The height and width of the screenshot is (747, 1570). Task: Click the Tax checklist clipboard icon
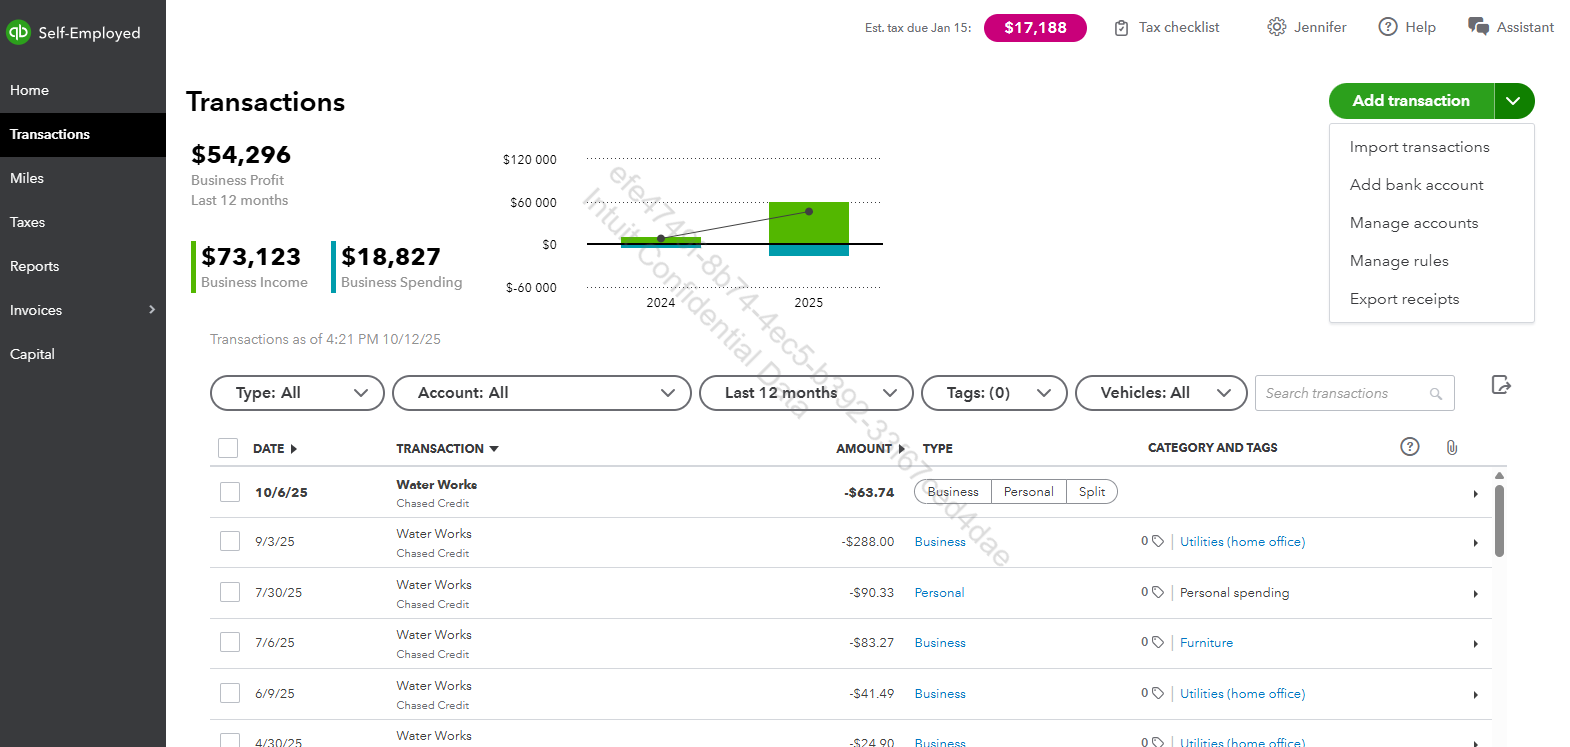click(1121, 28)
